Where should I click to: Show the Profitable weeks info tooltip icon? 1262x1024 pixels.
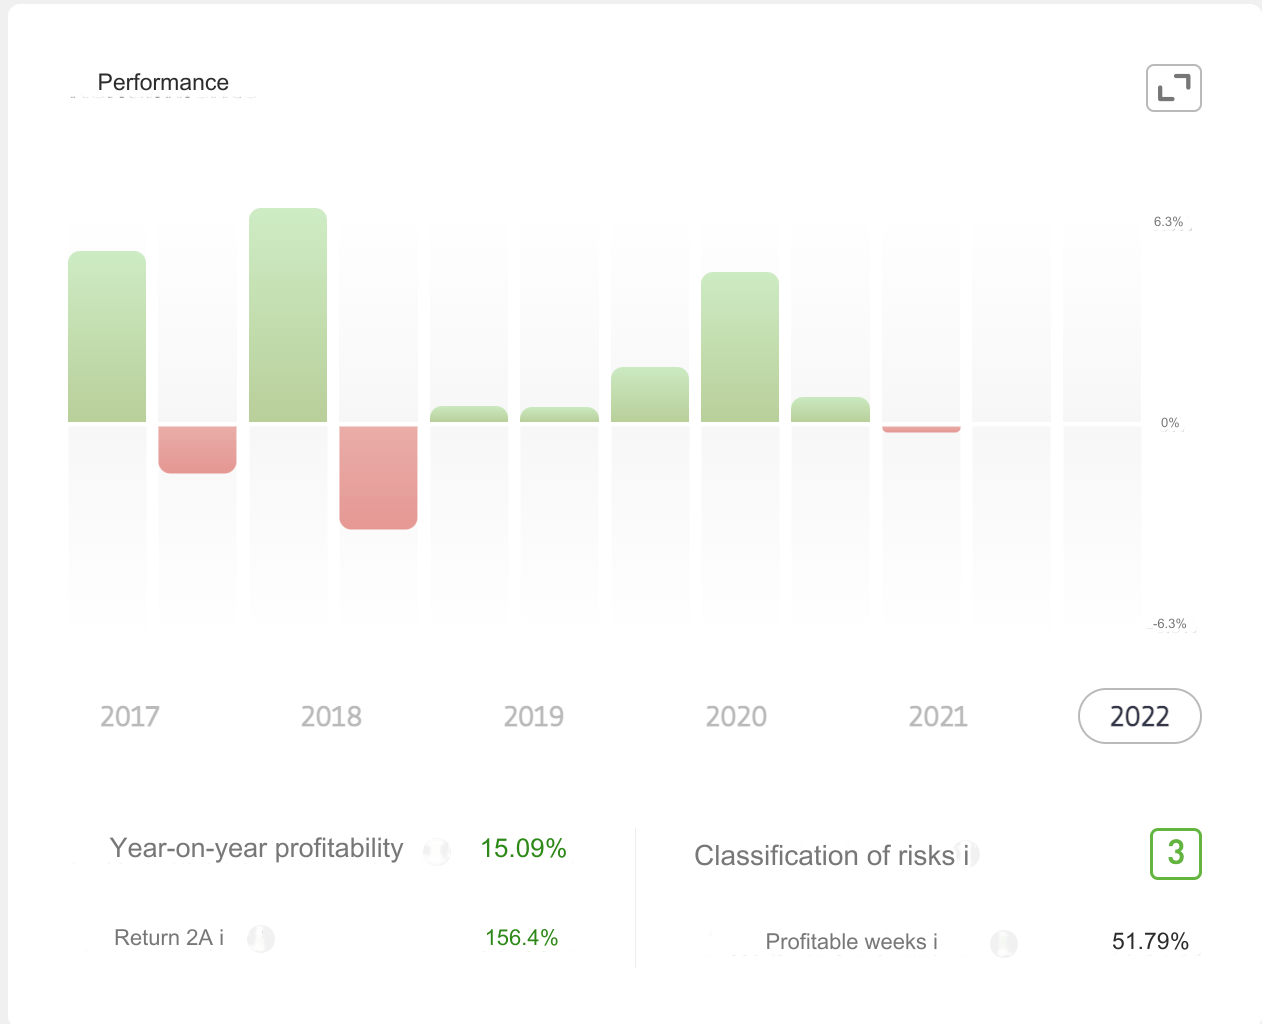(1003, 943)
